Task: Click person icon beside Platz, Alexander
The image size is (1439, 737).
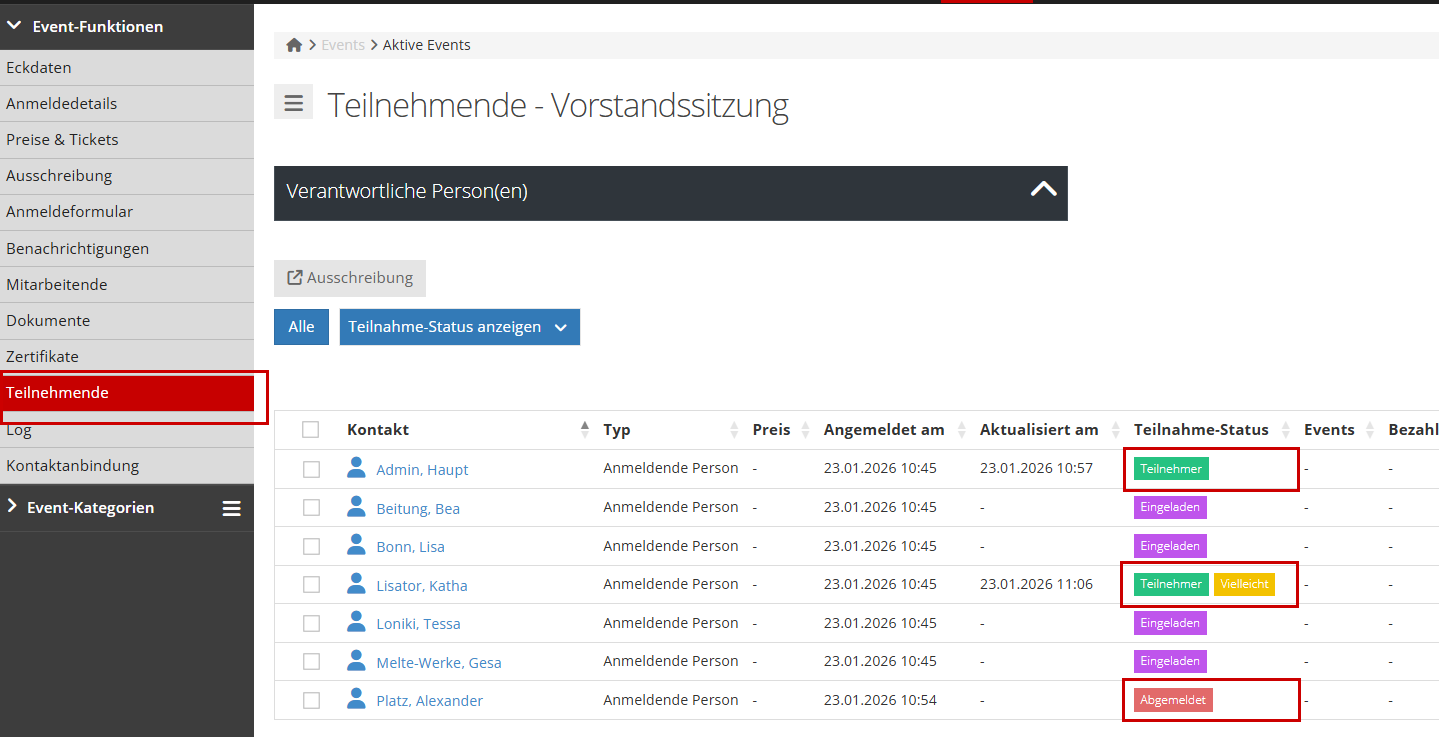Action: [x=356, y=698]
